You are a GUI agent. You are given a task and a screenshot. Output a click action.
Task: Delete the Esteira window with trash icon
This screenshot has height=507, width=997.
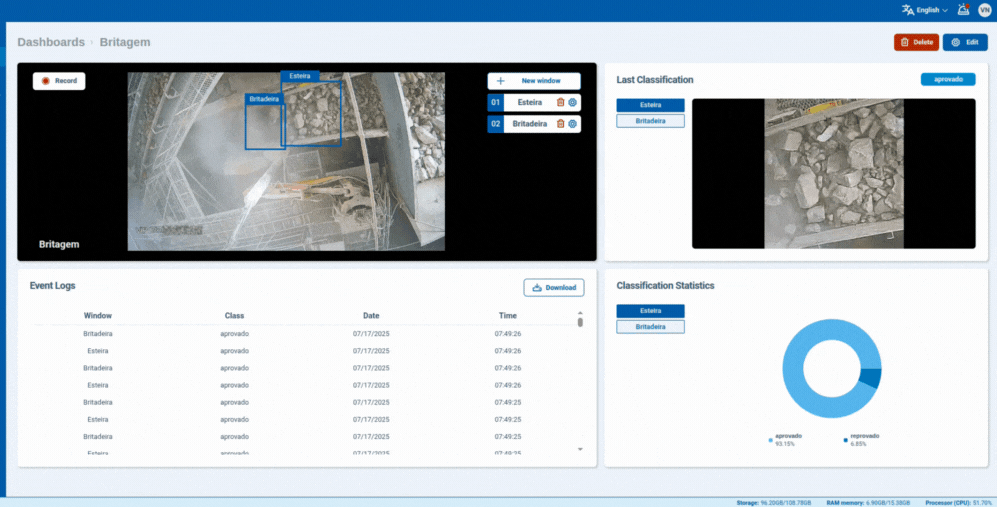coord(560,102)
